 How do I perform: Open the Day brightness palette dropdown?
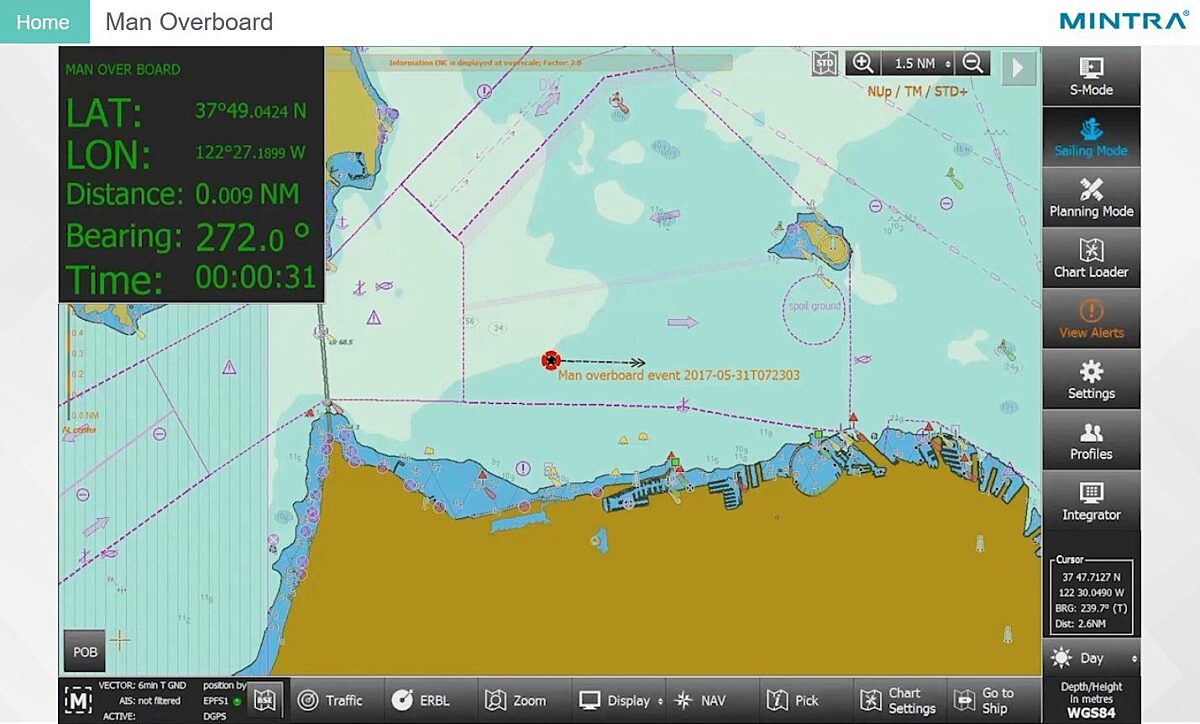coord(1091,659)
